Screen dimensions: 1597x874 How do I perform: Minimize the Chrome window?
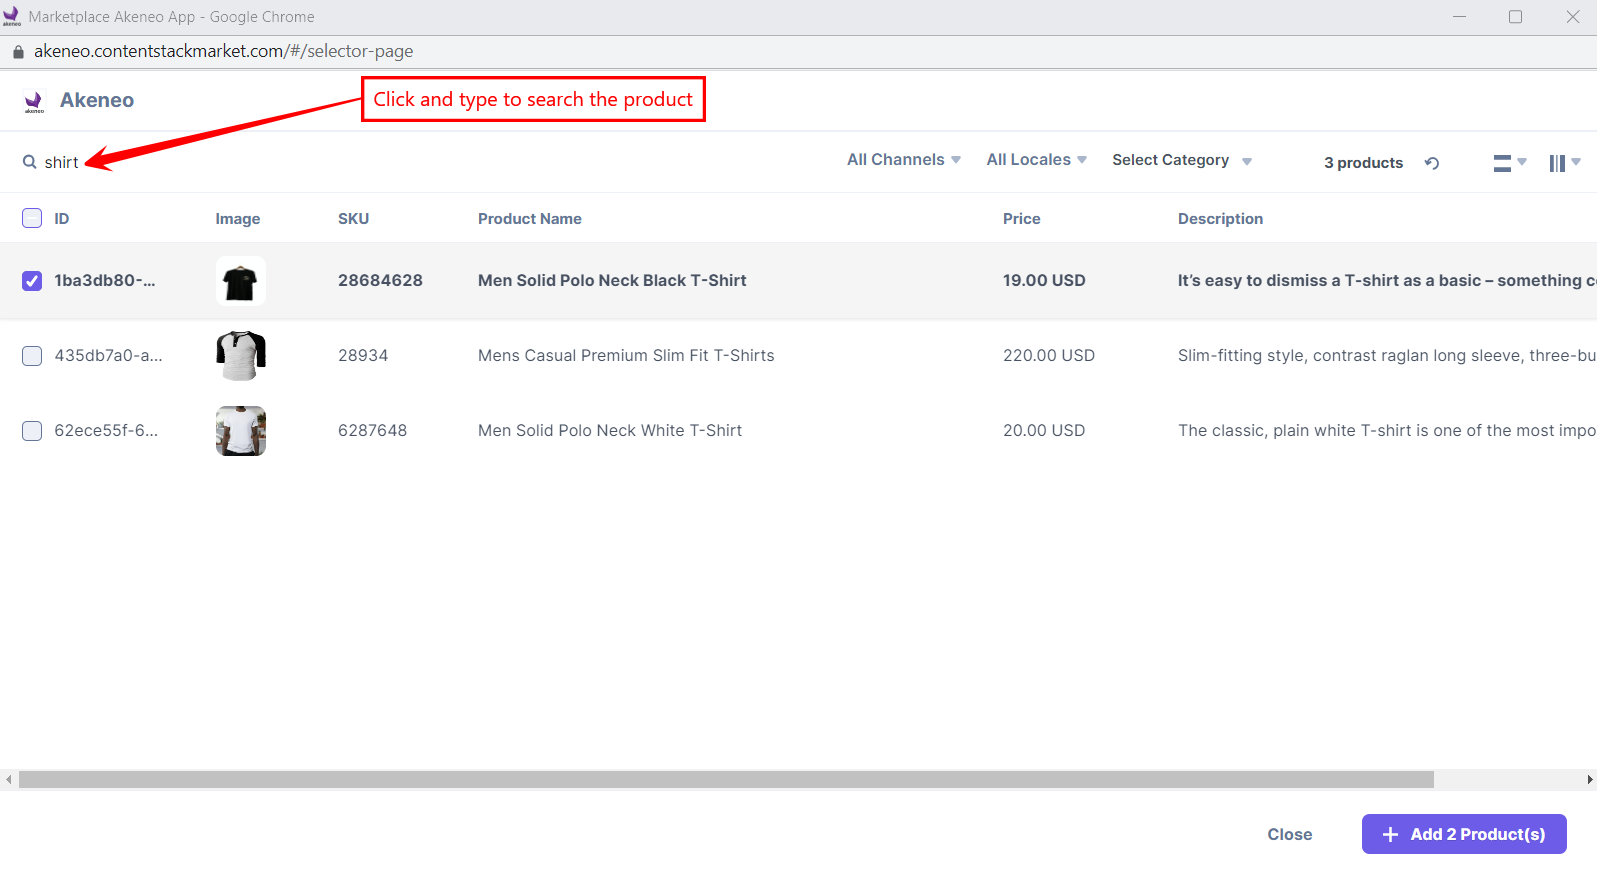tap(1460, 17)
